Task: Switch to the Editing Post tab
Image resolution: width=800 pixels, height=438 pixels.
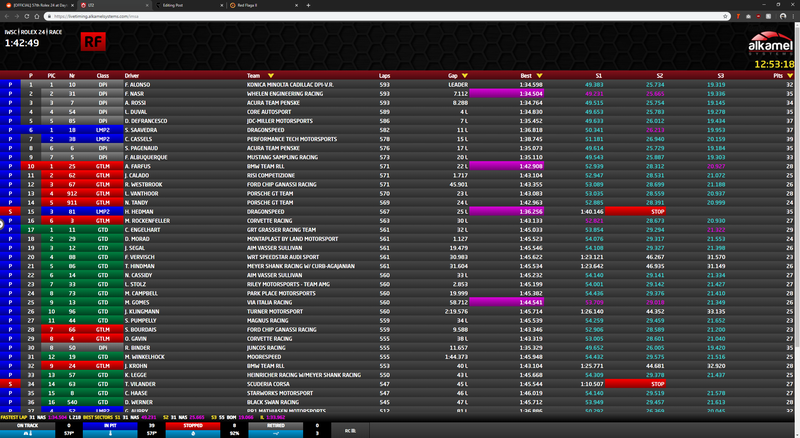Action: point(188,5)
